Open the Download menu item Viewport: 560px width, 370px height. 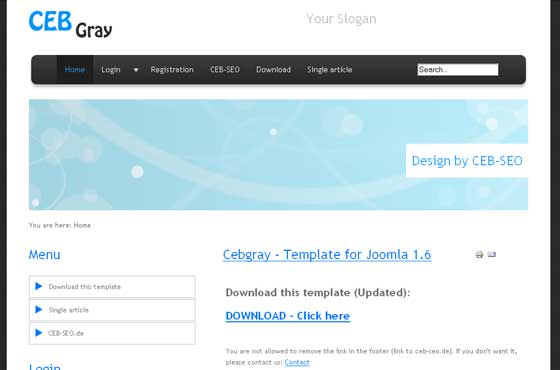click(273, 69)
